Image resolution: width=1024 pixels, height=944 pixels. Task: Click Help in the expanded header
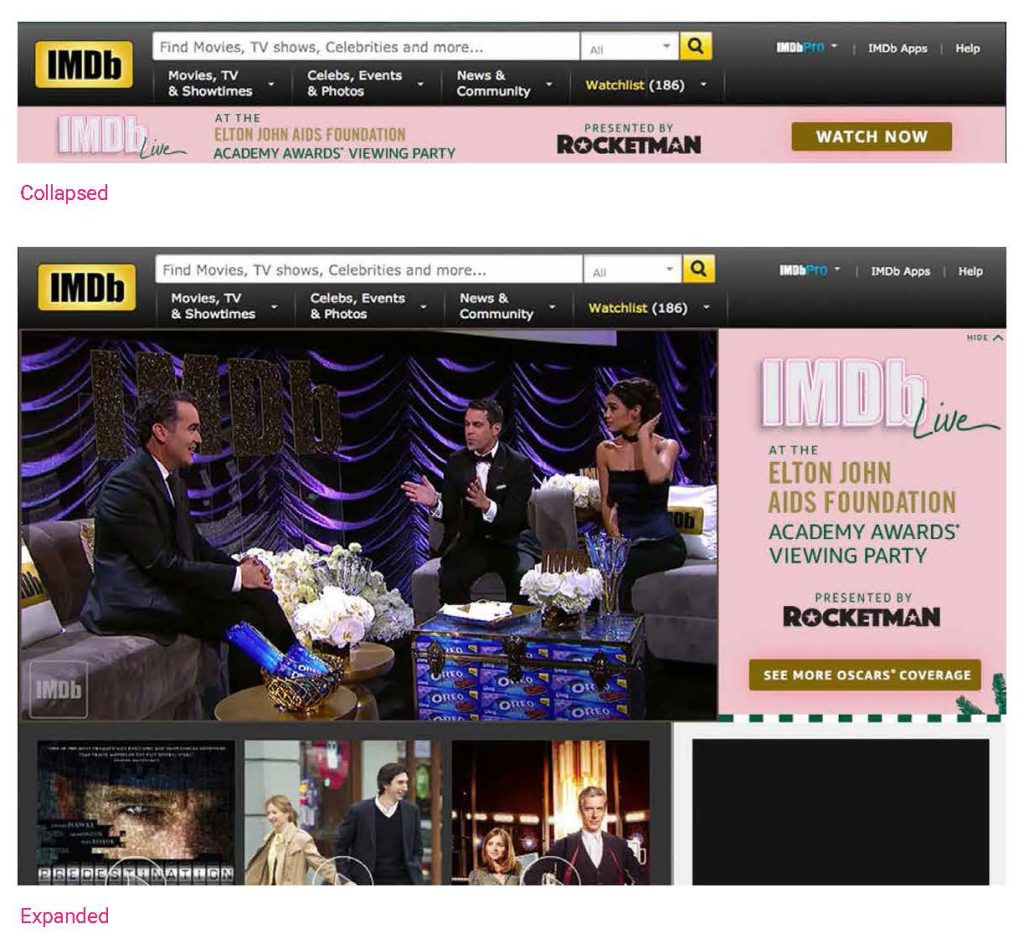[x=970, y=271]
